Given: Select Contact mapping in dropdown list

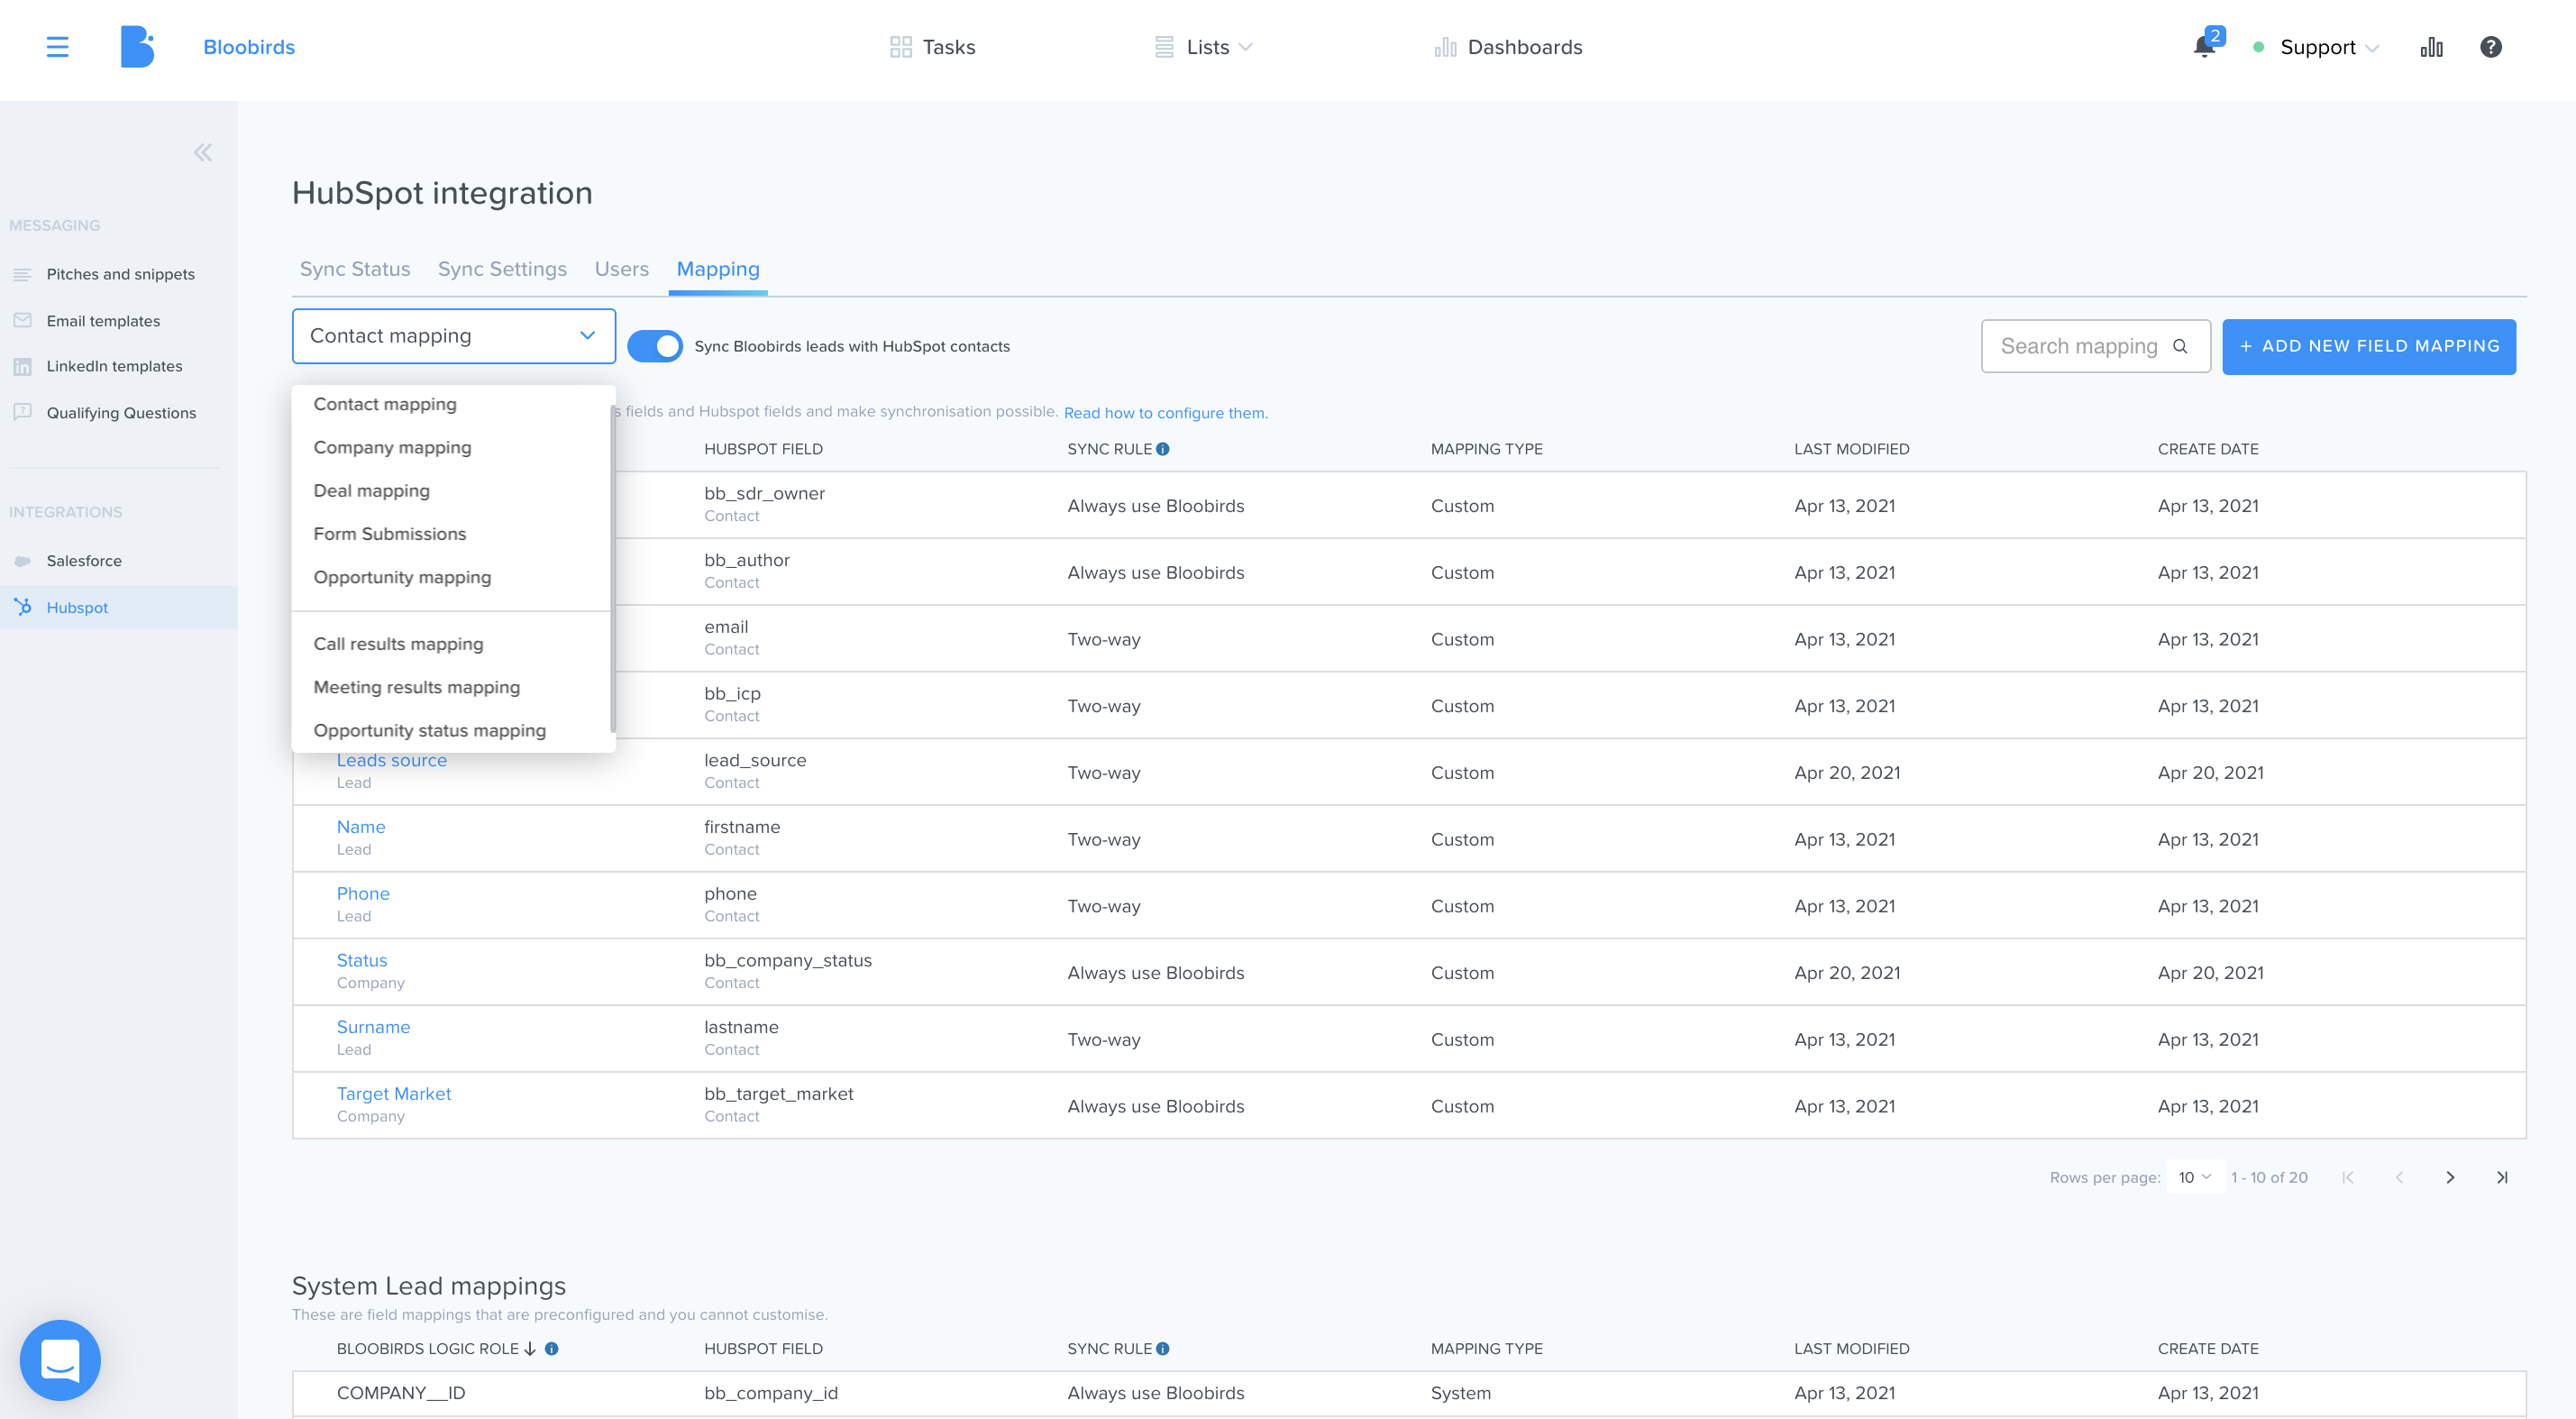Looking at the screenshot, I should pos(384,404).
